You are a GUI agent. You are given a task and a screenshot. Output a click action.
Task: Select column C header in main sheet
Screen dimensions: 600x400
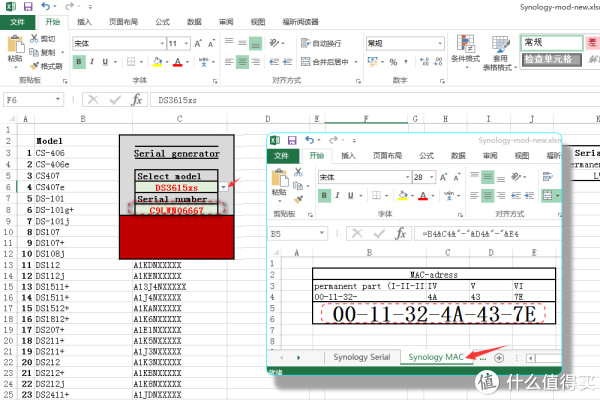pos(179,119)
